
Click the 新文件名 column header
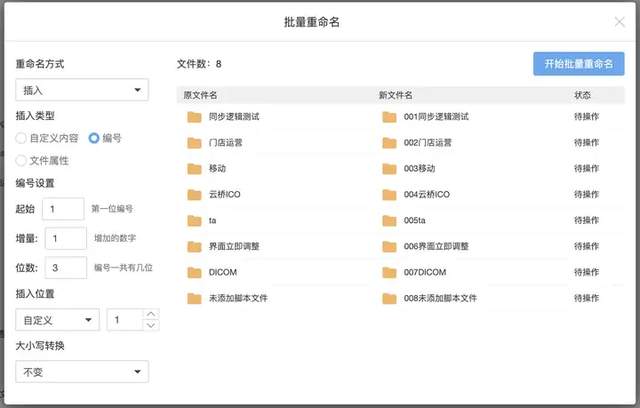[396, 96]
